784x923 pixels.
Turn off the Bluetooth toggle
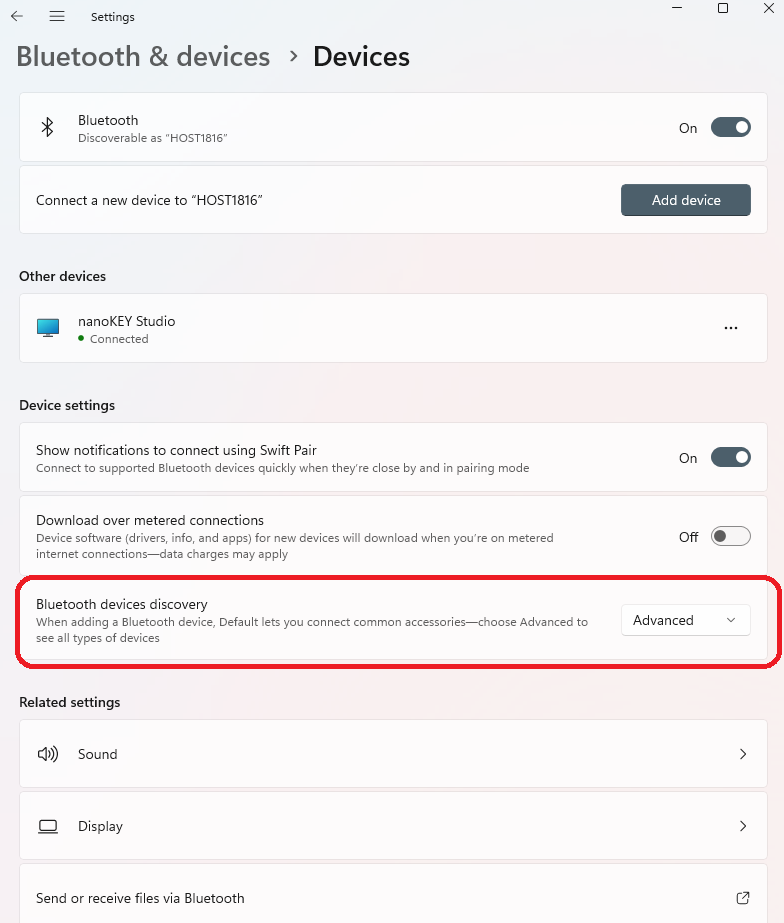coord(730,127)
